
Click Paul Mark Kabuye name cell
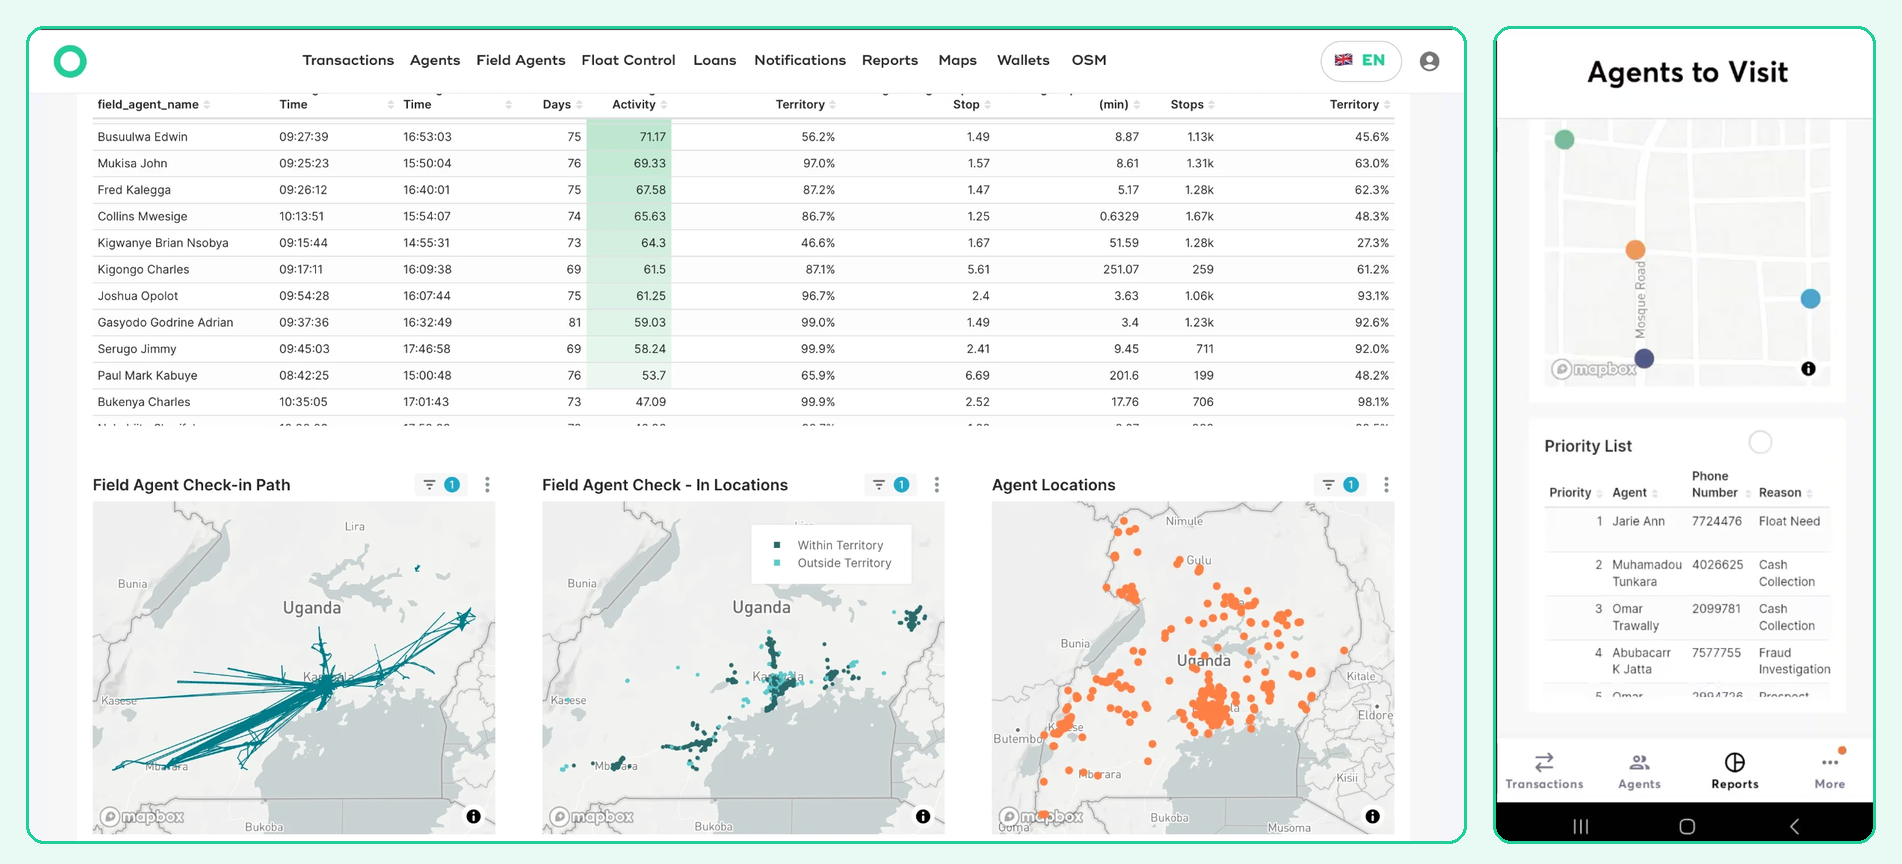(x=147, y=376)
